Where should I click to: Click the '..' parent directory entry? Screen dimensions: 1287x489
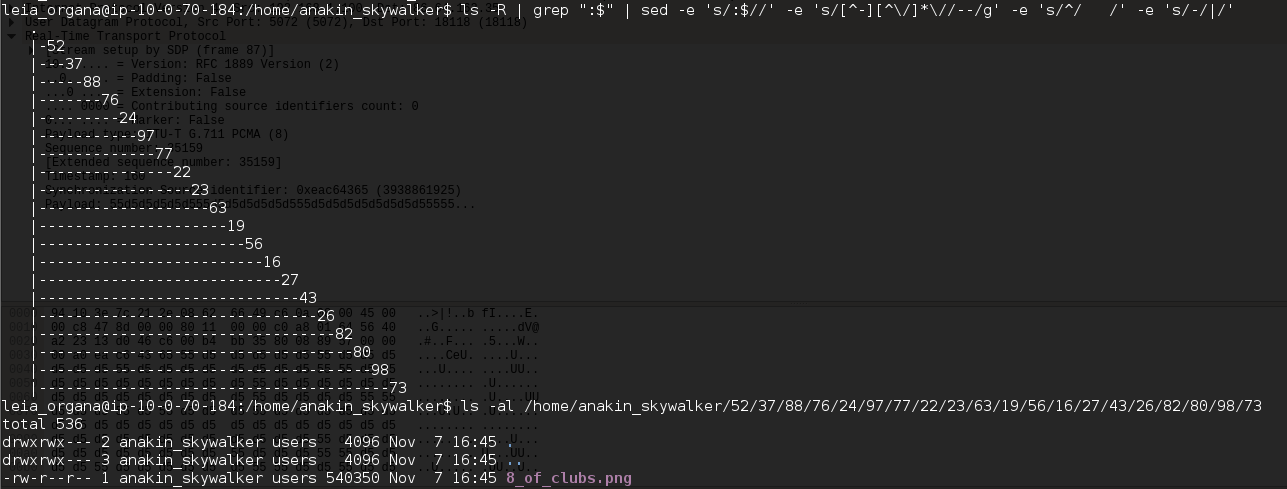[x=515, y=462]
